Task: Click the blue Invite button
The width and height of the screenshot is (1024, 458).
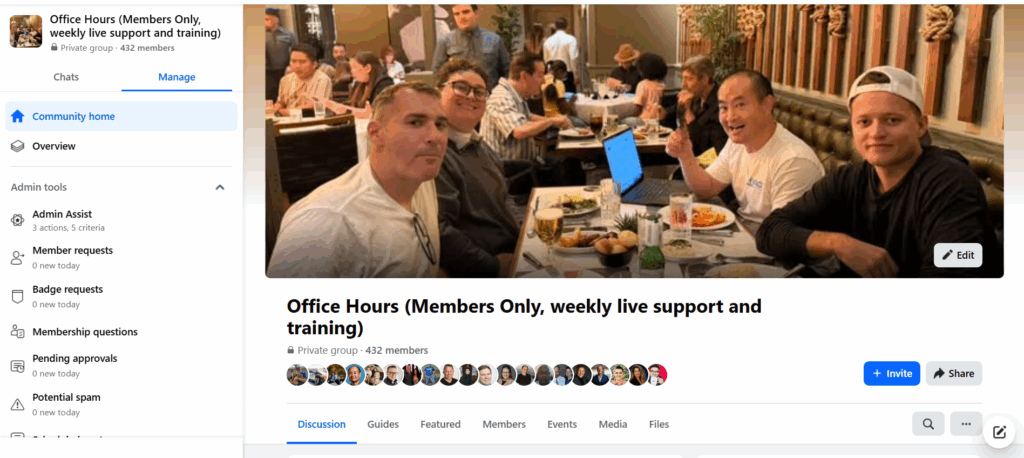Action: [891, 374]
